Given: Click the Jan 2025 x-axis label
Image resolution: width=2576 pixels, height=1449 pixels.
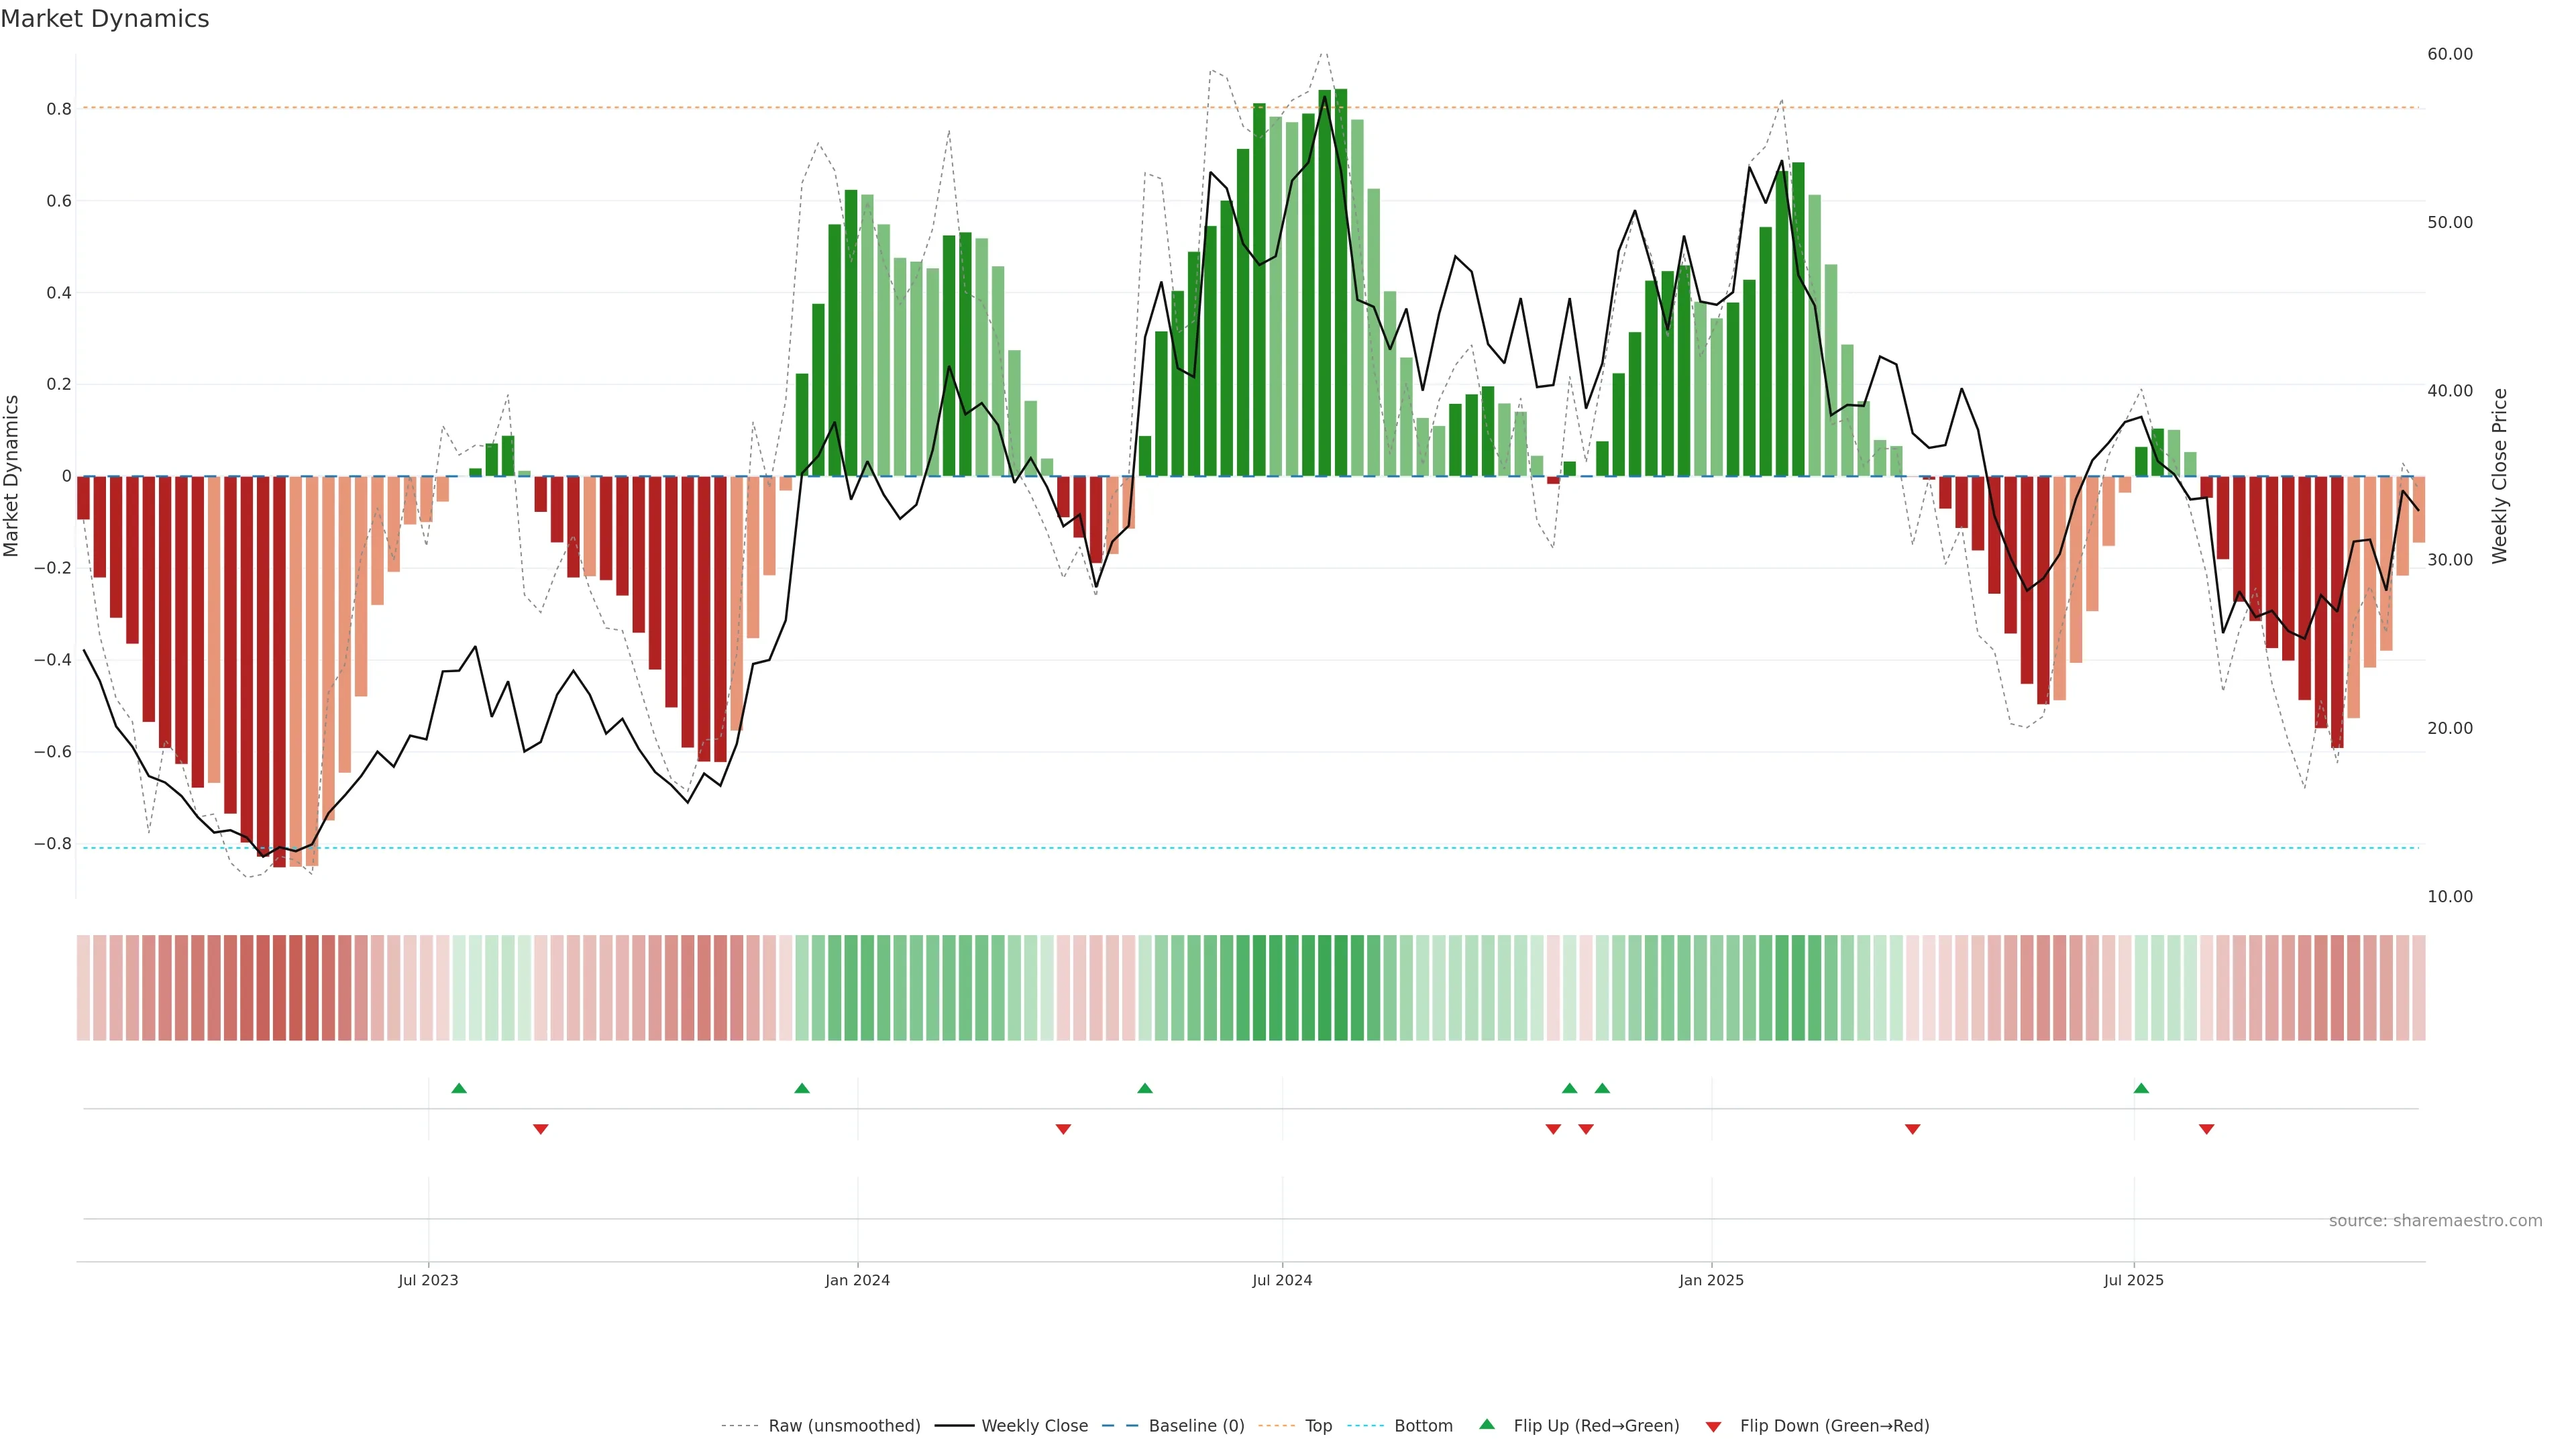Looking at the screenshot, I should click(x=1711, y=1280).
